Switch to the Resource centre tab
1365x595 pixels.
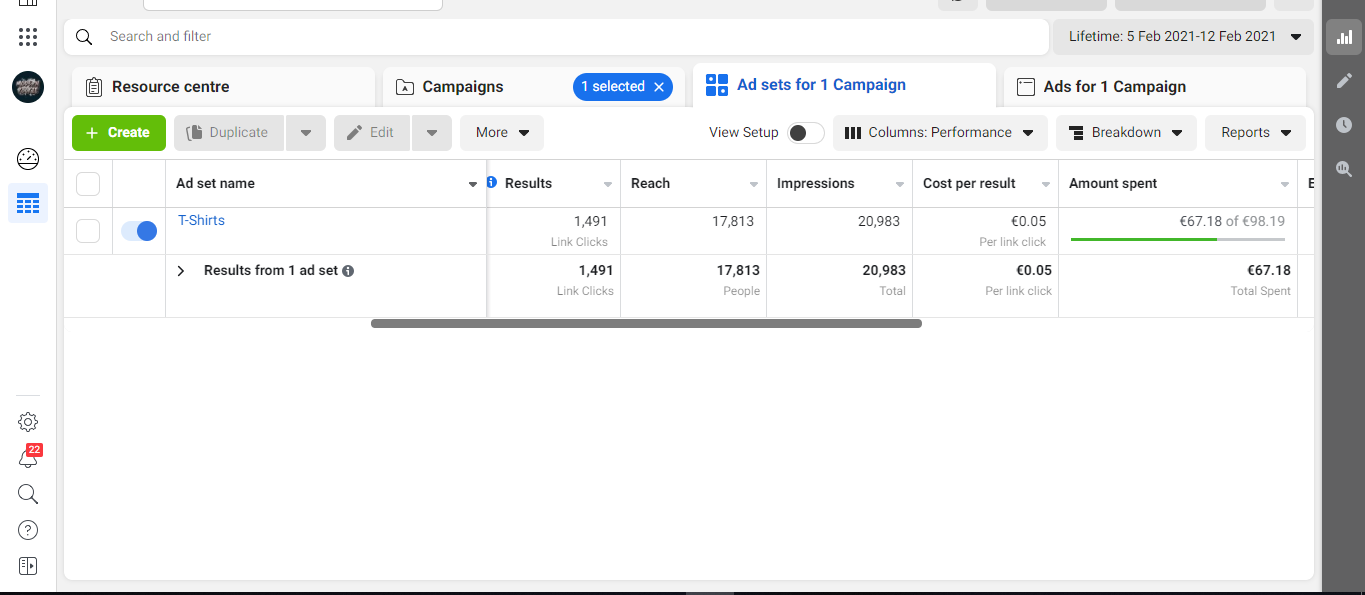170,87
